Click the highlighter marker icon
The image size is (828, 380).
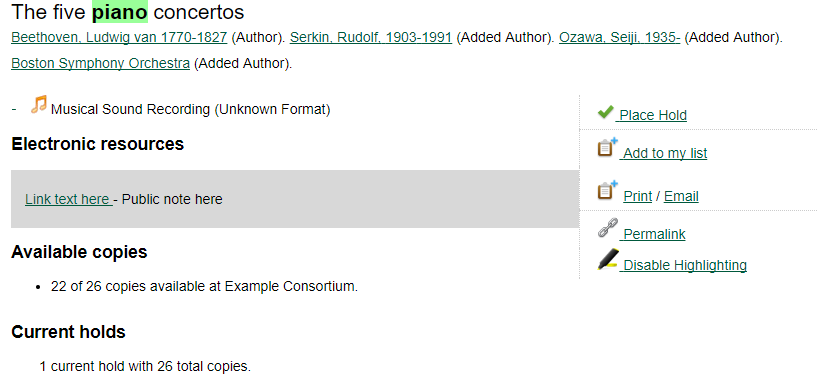coord(608,259)
